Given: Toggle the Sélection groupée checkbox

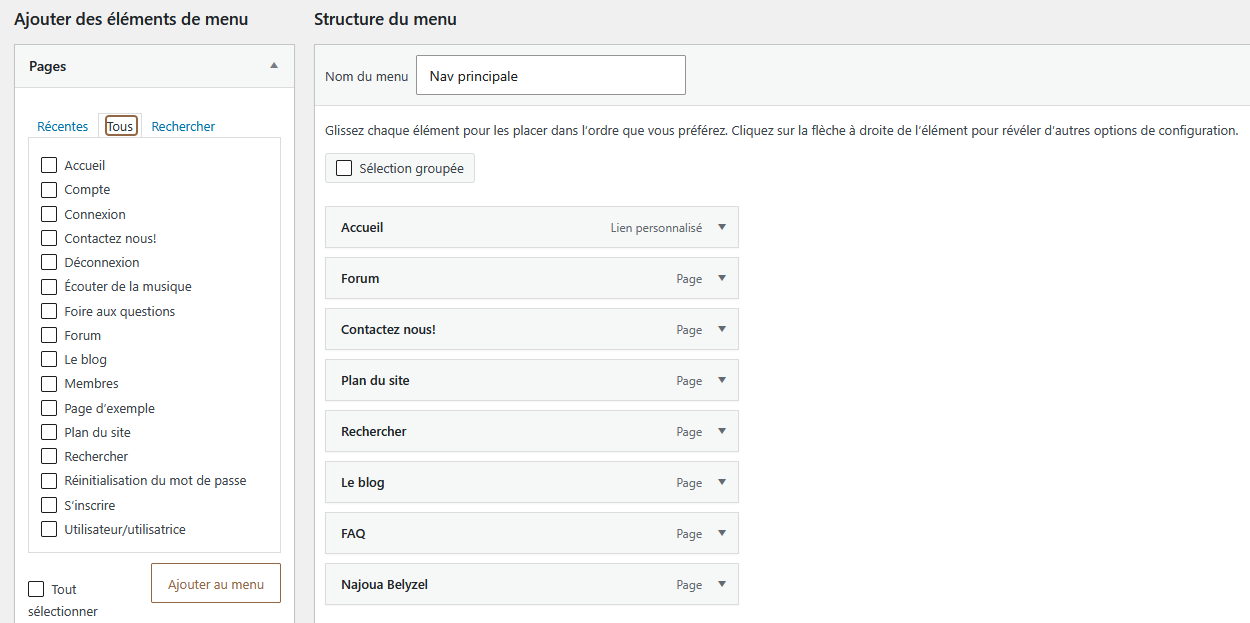Looking at the screenshot, I should (344, 168).
